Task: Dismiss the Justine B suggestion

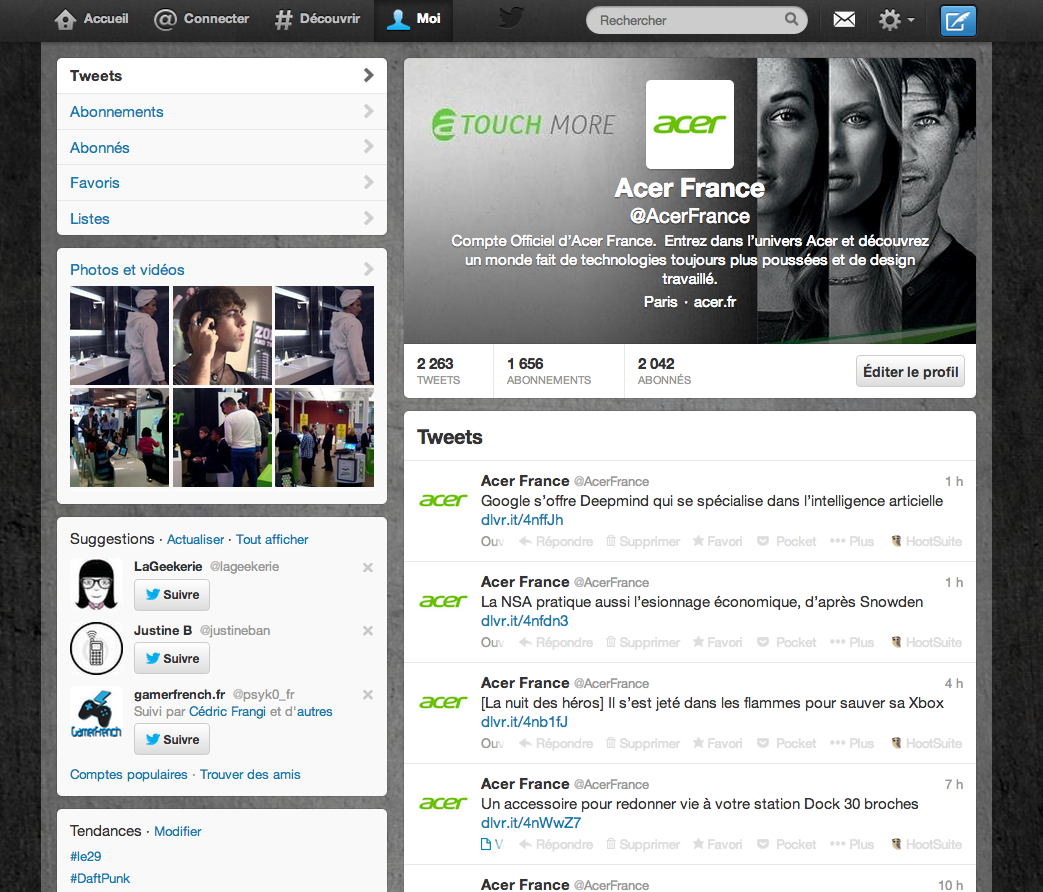Action: 368,631
